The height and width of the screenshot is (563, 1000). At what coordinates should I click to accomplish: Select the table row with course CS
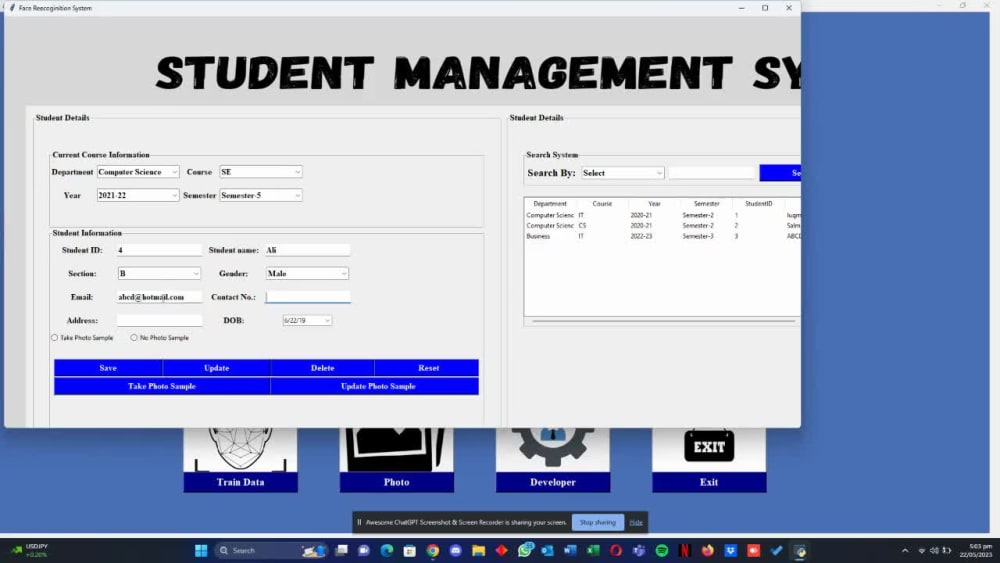tap(663, 226)
